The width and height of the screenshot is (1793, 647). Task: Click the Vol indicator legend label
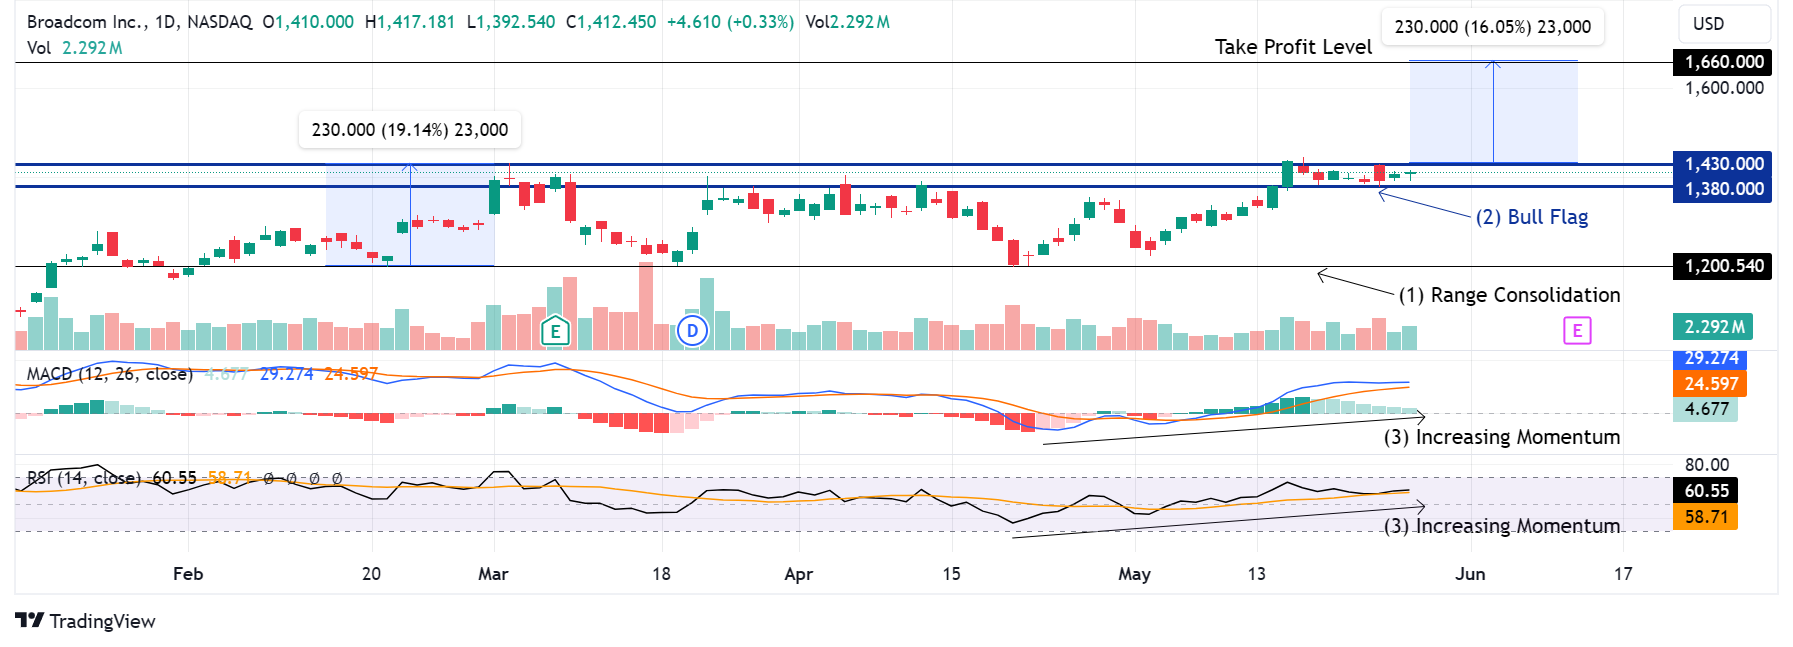pyautogui.click(x=39, y=48)
